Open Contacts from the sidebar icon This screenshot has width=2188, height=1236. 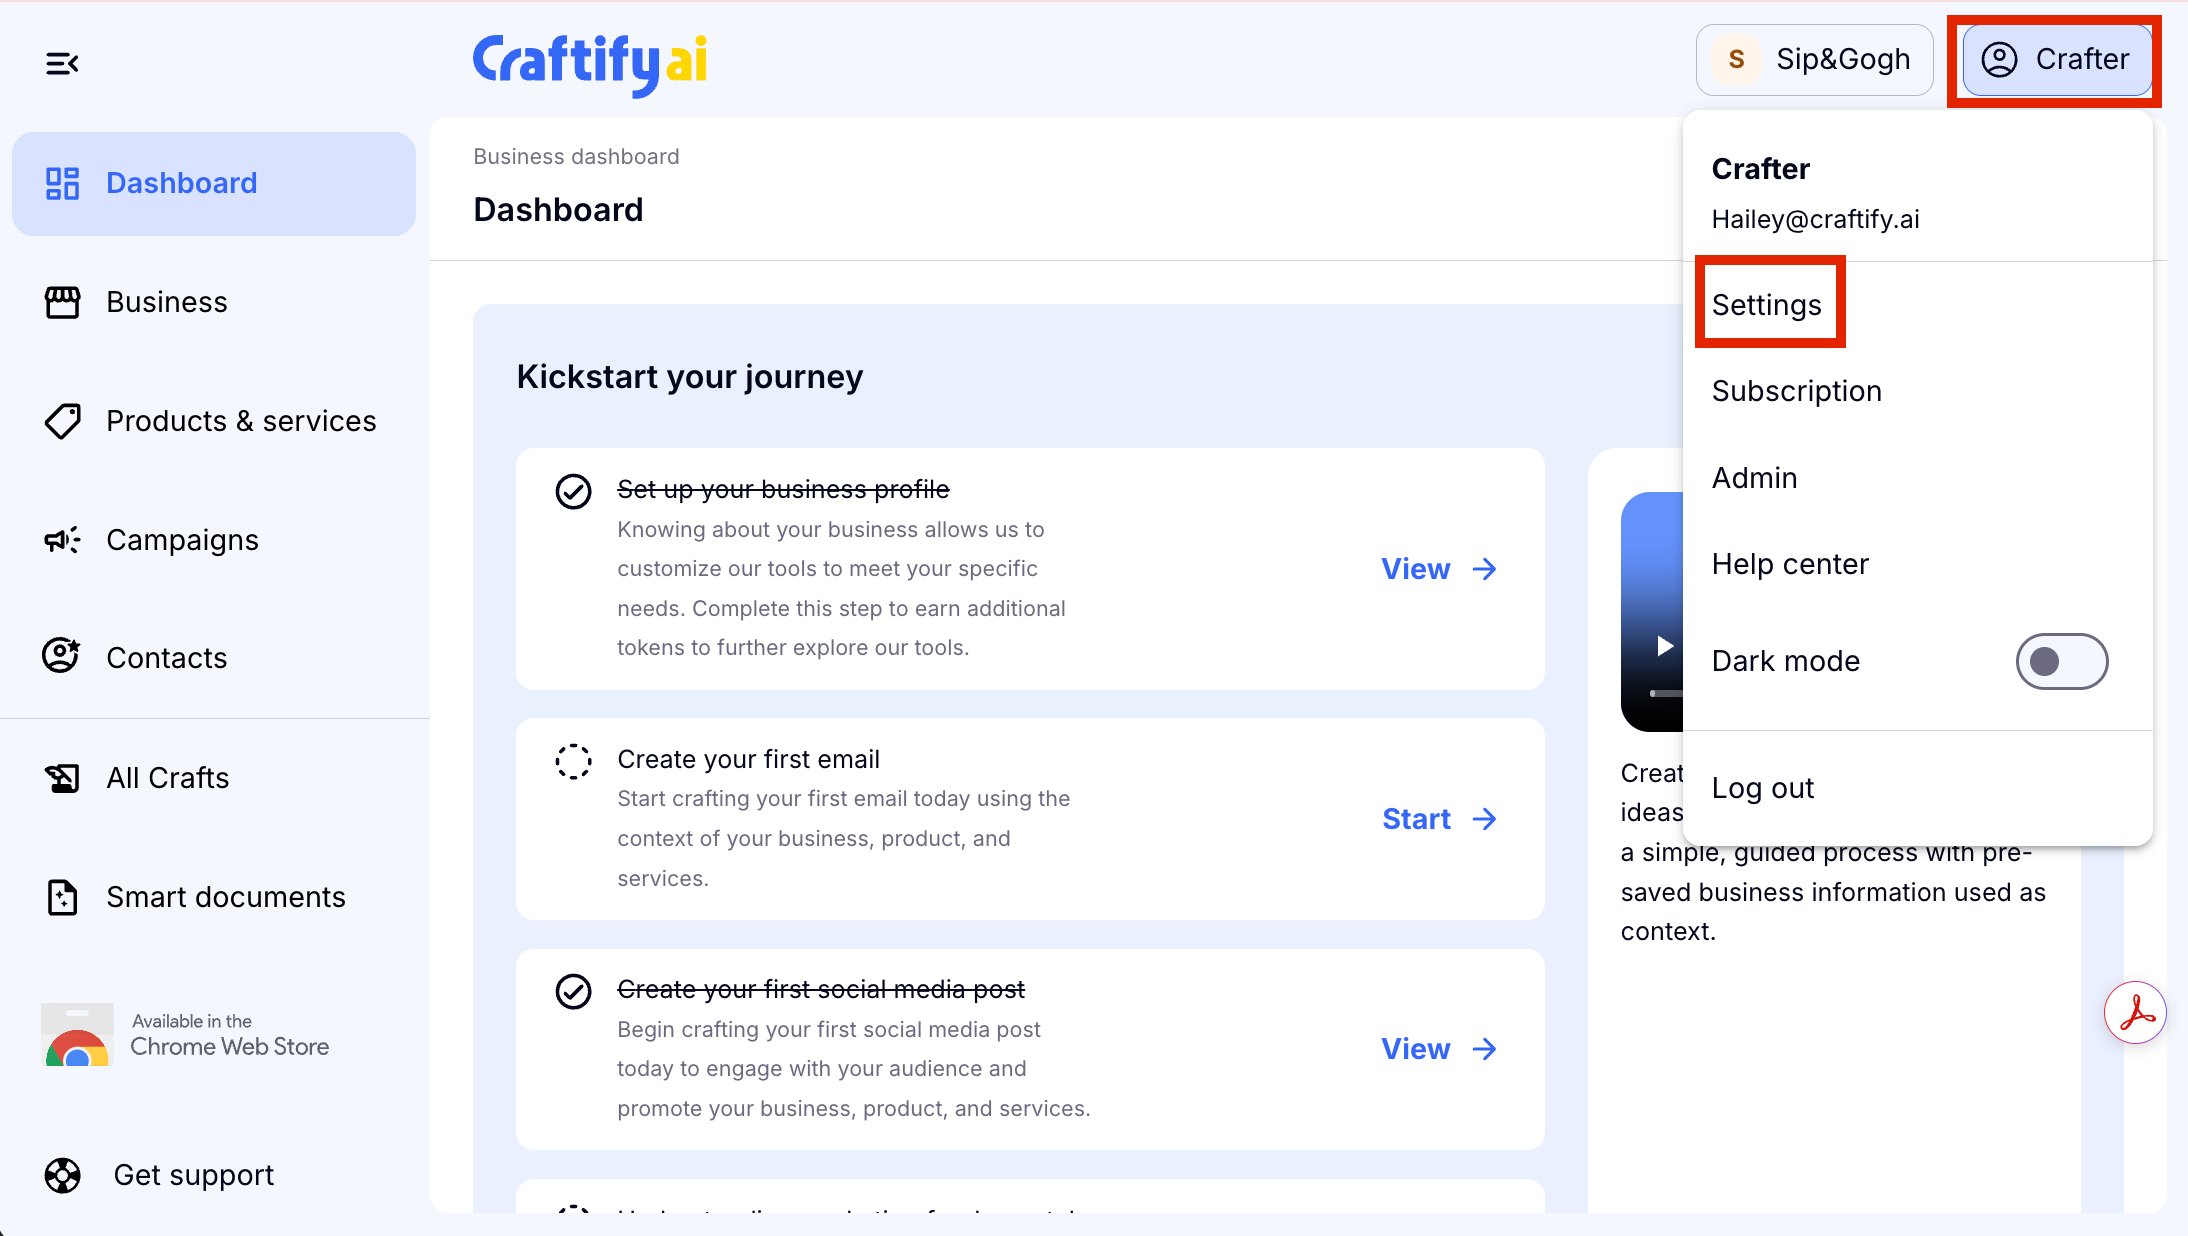62,657
